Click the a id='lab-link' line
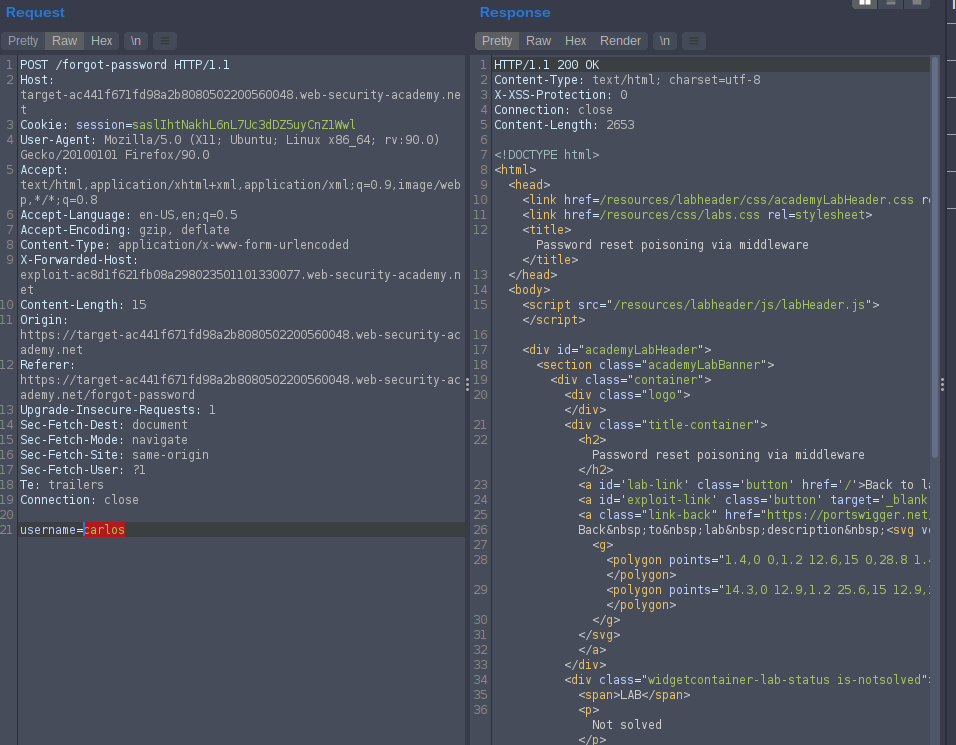 (x=754, y=485)
